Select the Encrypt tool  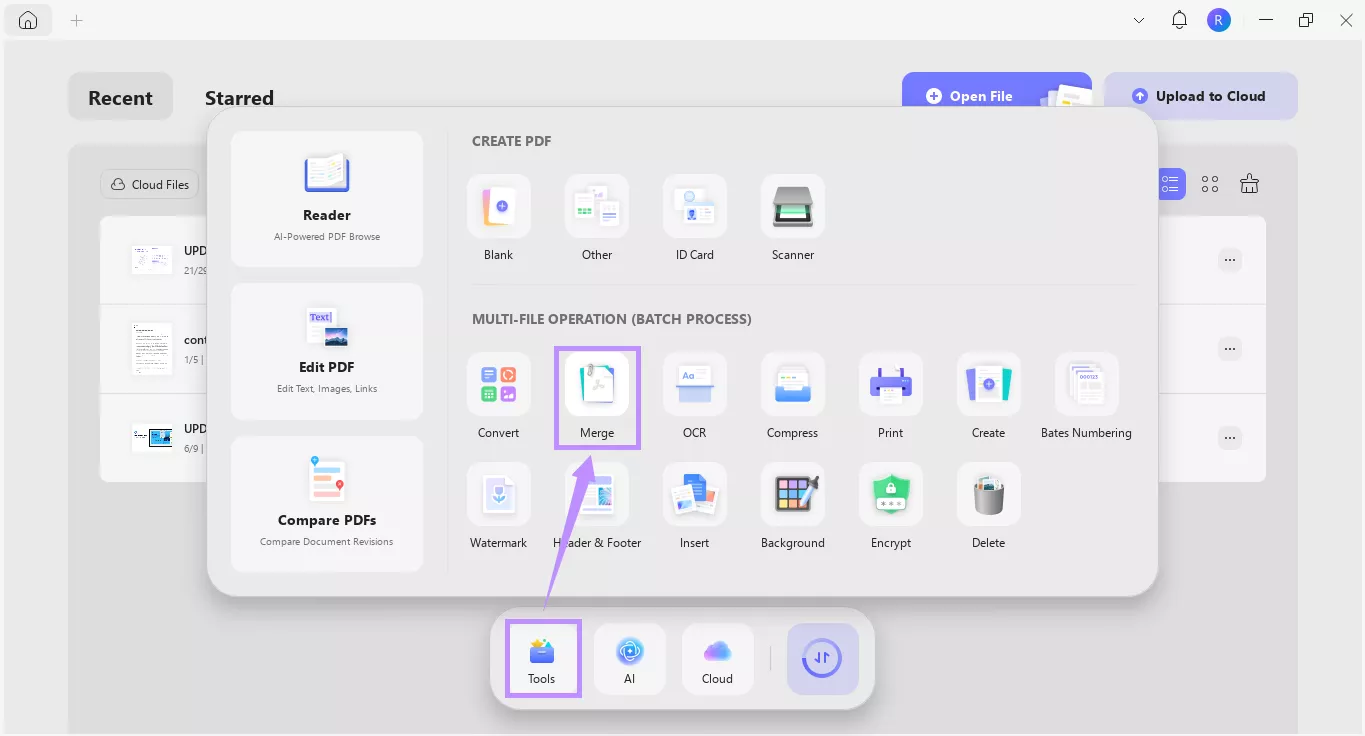890,507
